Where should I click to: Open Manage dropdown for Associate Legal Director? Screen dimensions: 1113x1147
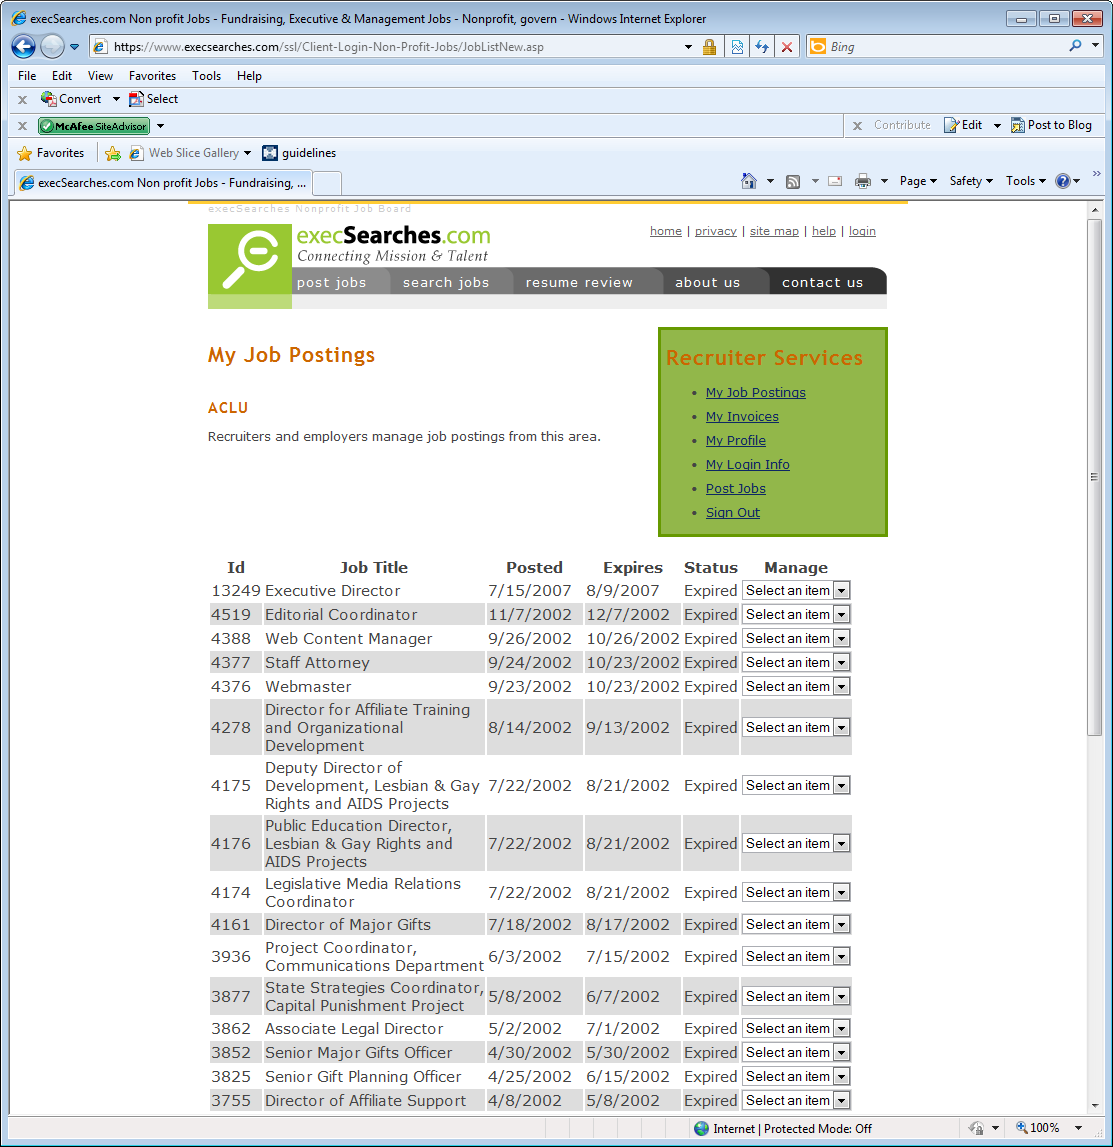pos(796,1028)
